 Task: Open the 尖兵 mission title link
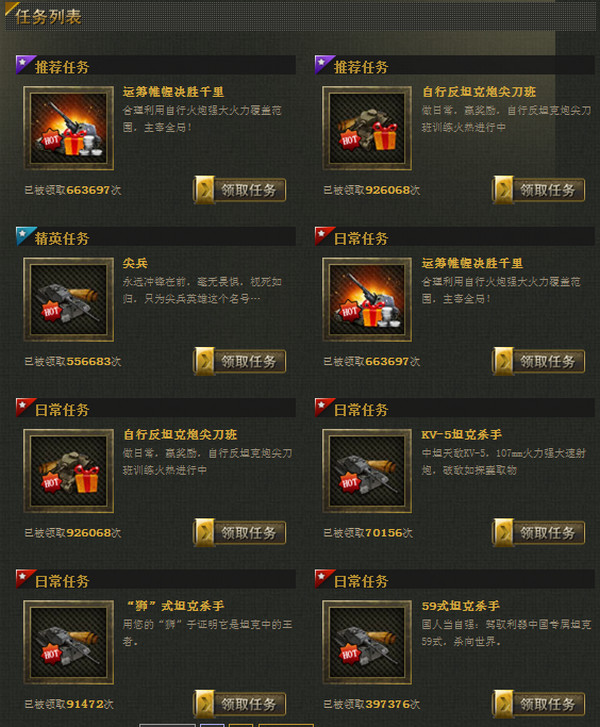135,263
